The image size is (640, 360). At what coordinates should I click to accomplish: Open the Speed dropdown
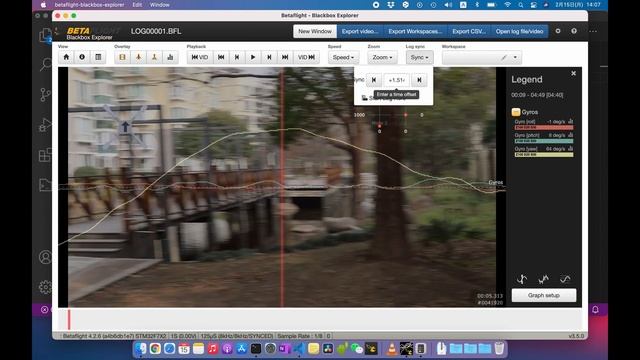coord(343,57)
